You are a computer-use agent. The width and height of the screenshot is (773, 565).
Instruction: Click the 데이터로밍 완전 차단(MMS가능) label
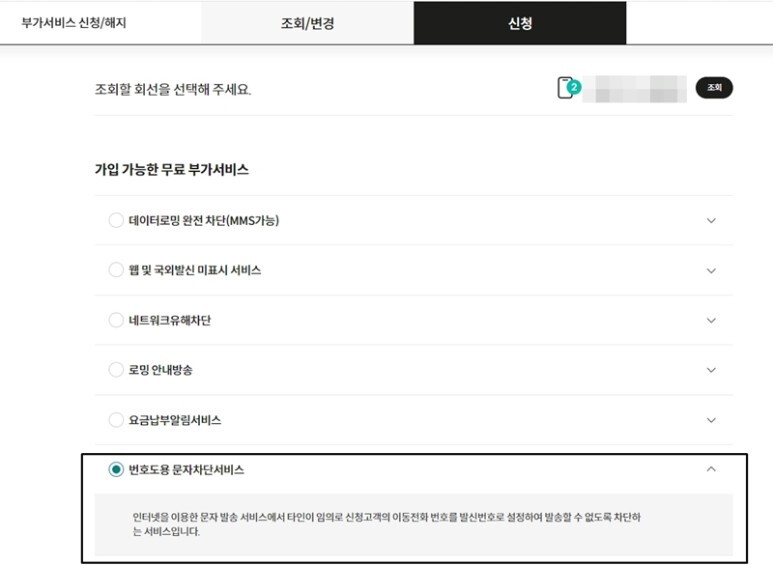coord(204,220)
